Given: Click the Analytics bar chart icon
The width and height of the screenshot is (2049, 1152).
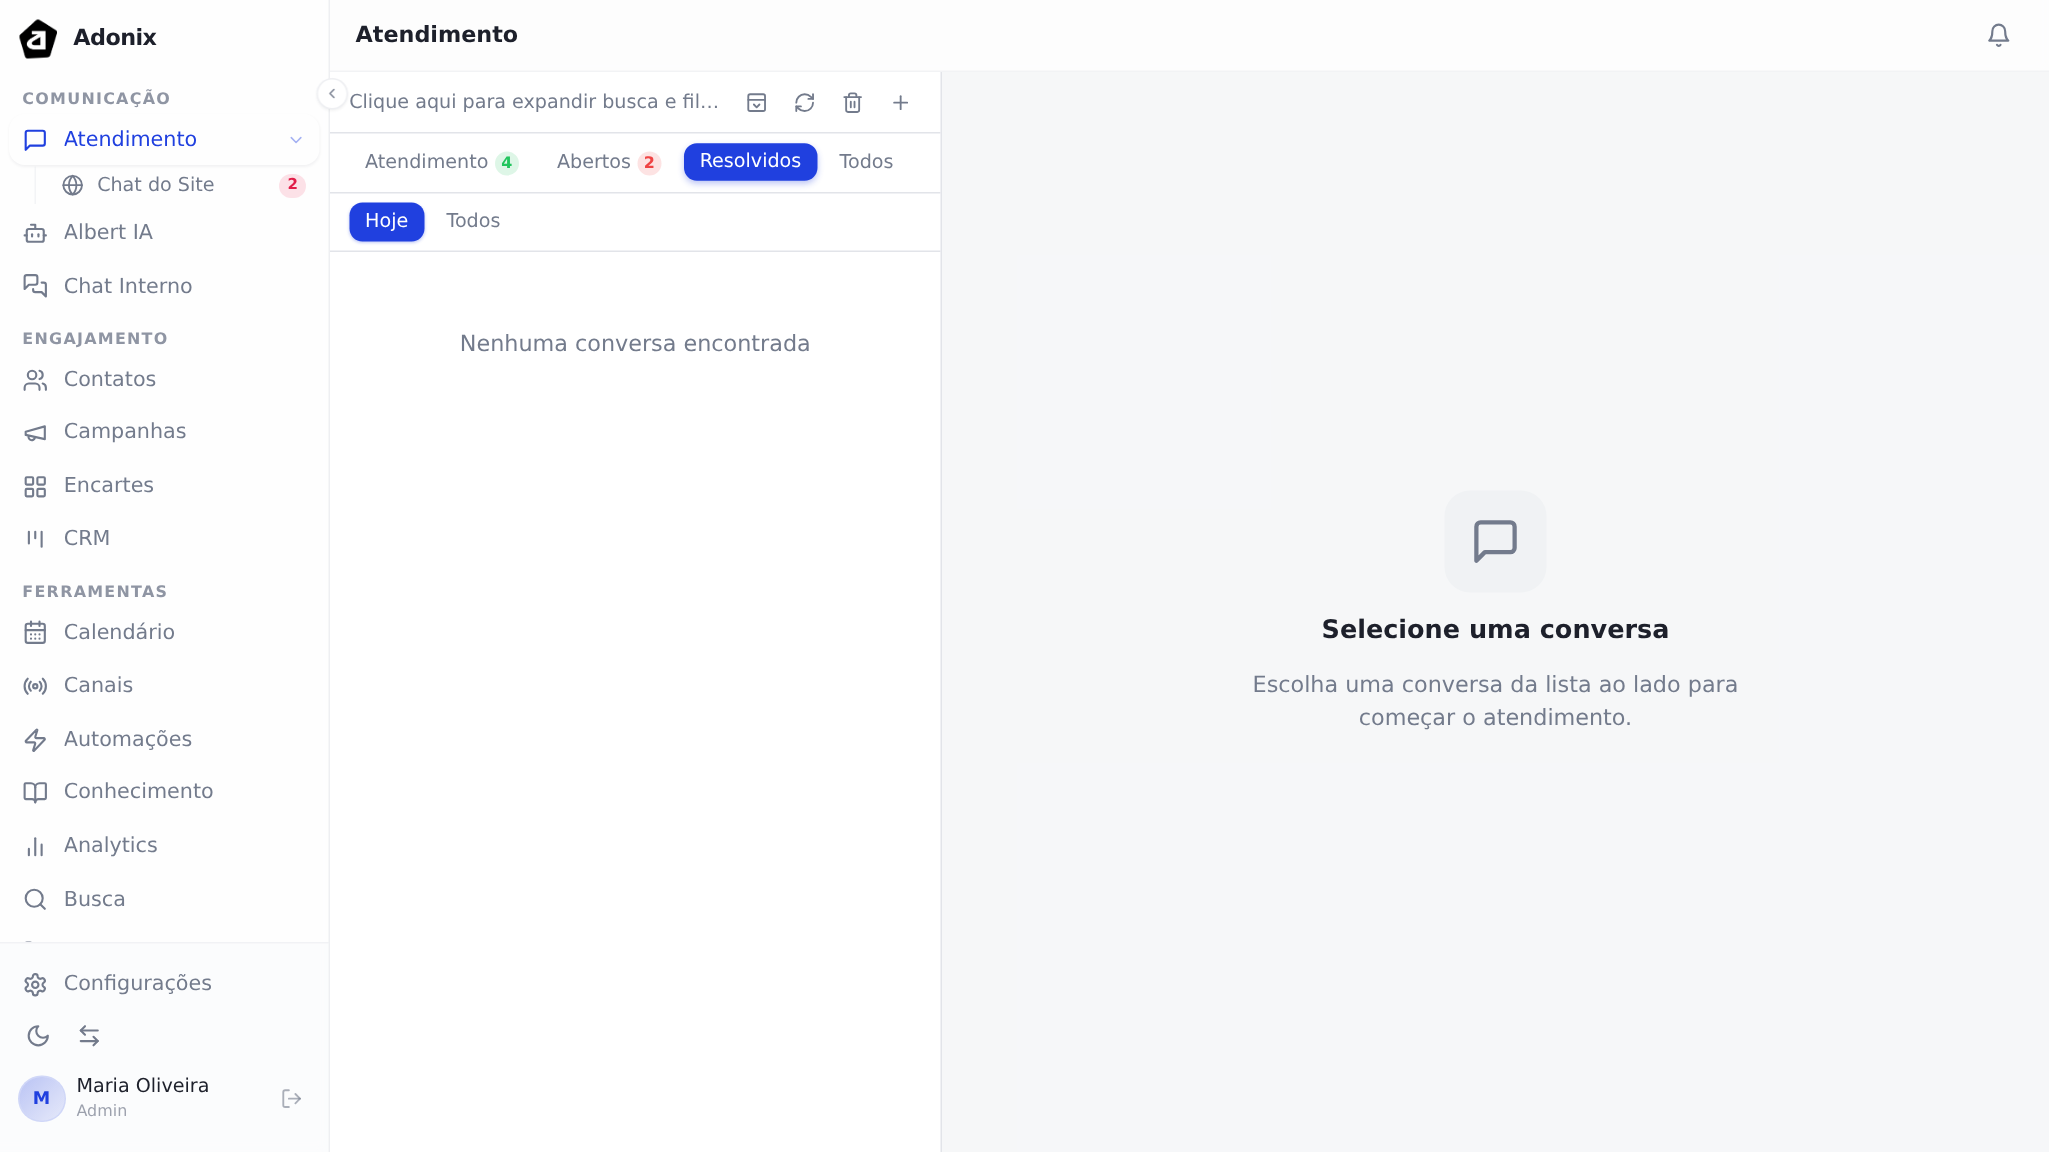Looking at the screenshot, I should coord(35,847).
